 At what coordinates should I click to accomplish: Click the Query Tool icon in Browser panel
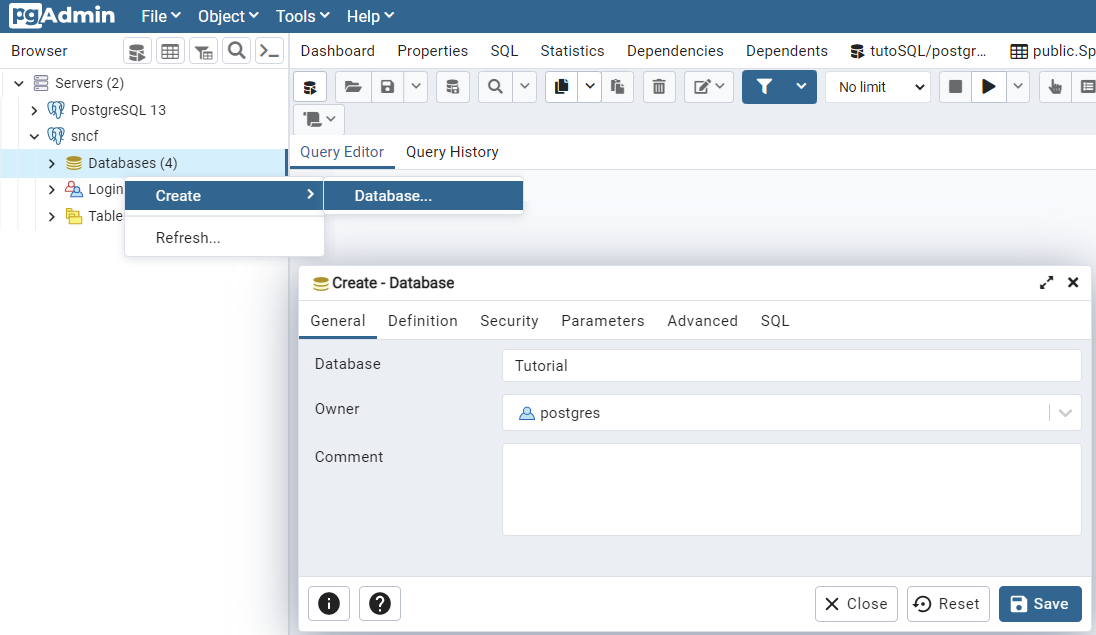137,51
